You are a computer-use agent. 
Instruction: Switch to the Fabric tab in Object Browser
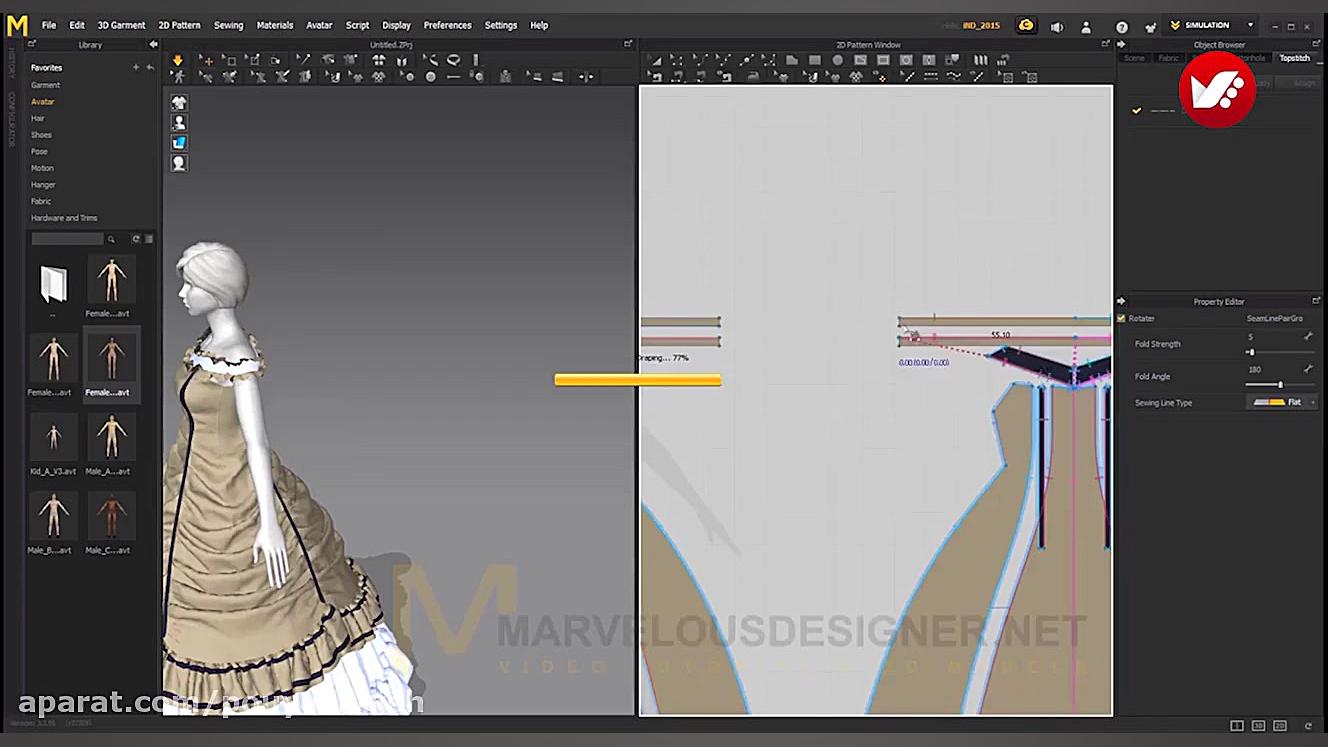[1168, 58]
